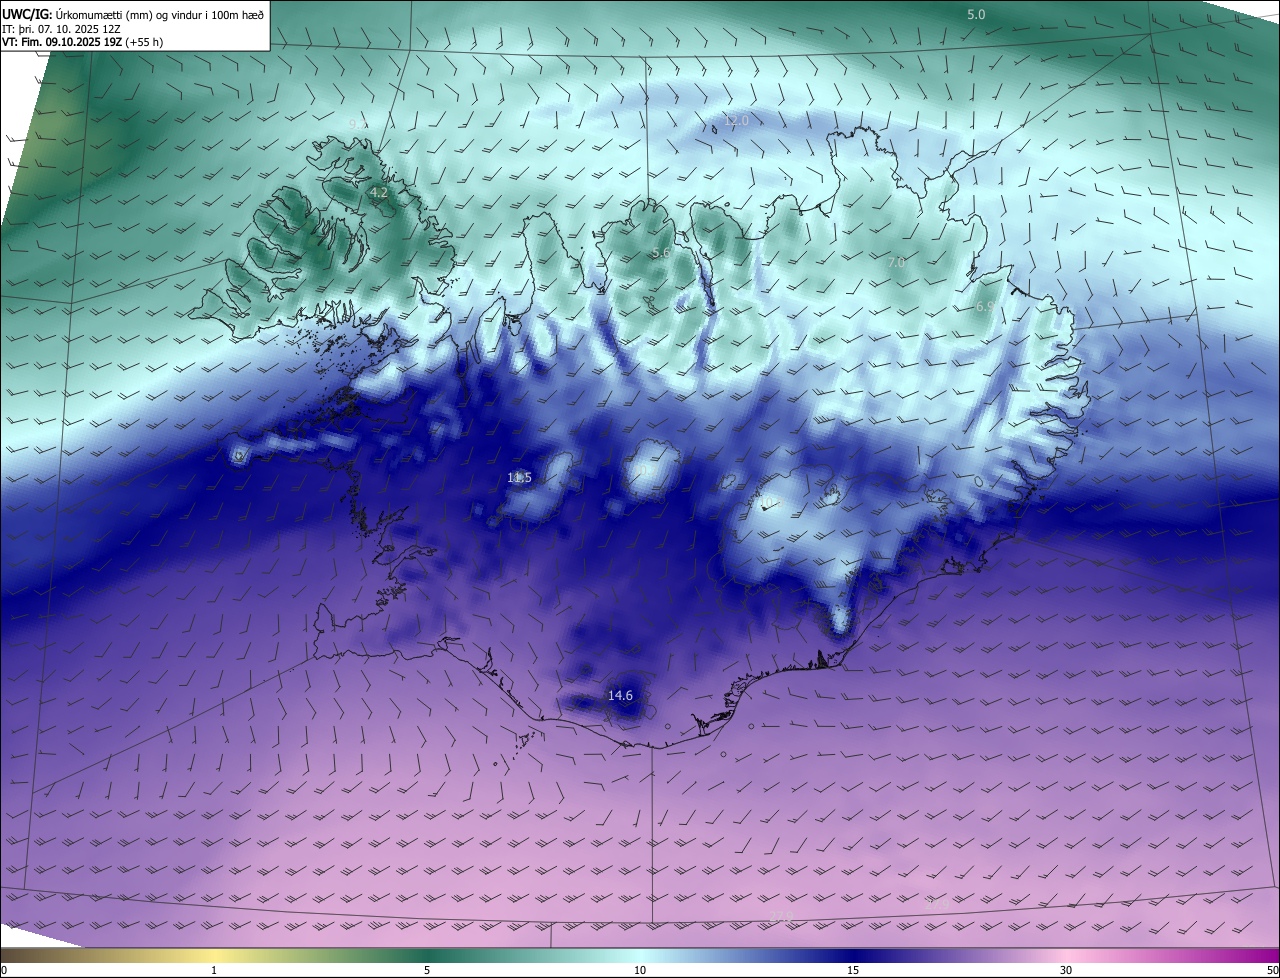Click the title 'UWC/IG: Úrkomumætti (mm) og vindur'
Viewport: 1280px width, 978px height.
pos(133,14)
